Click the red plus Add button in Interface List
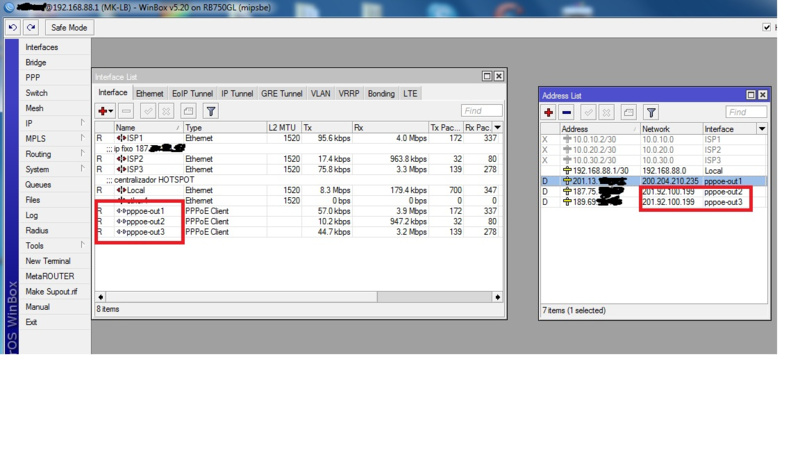The image size is (800, 450). [x=105, y=111]
